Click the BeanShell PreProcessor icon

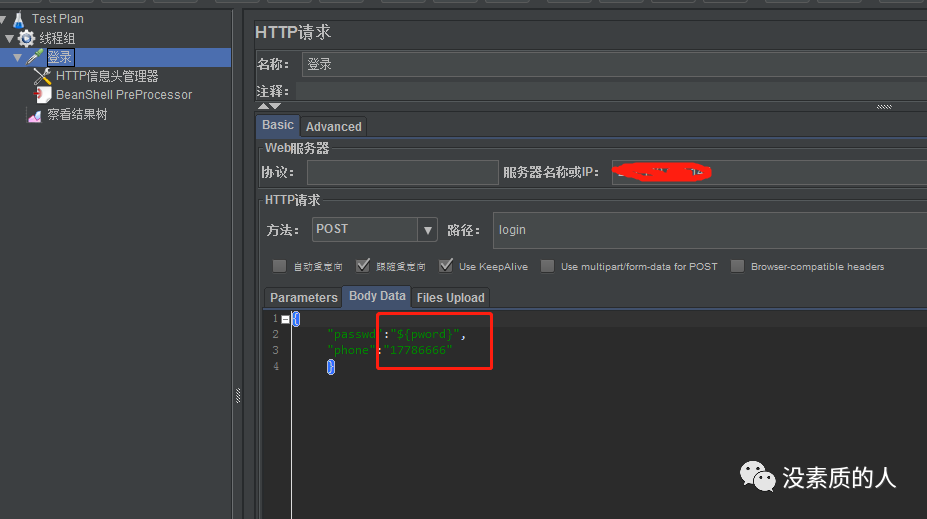coord(42,95)
